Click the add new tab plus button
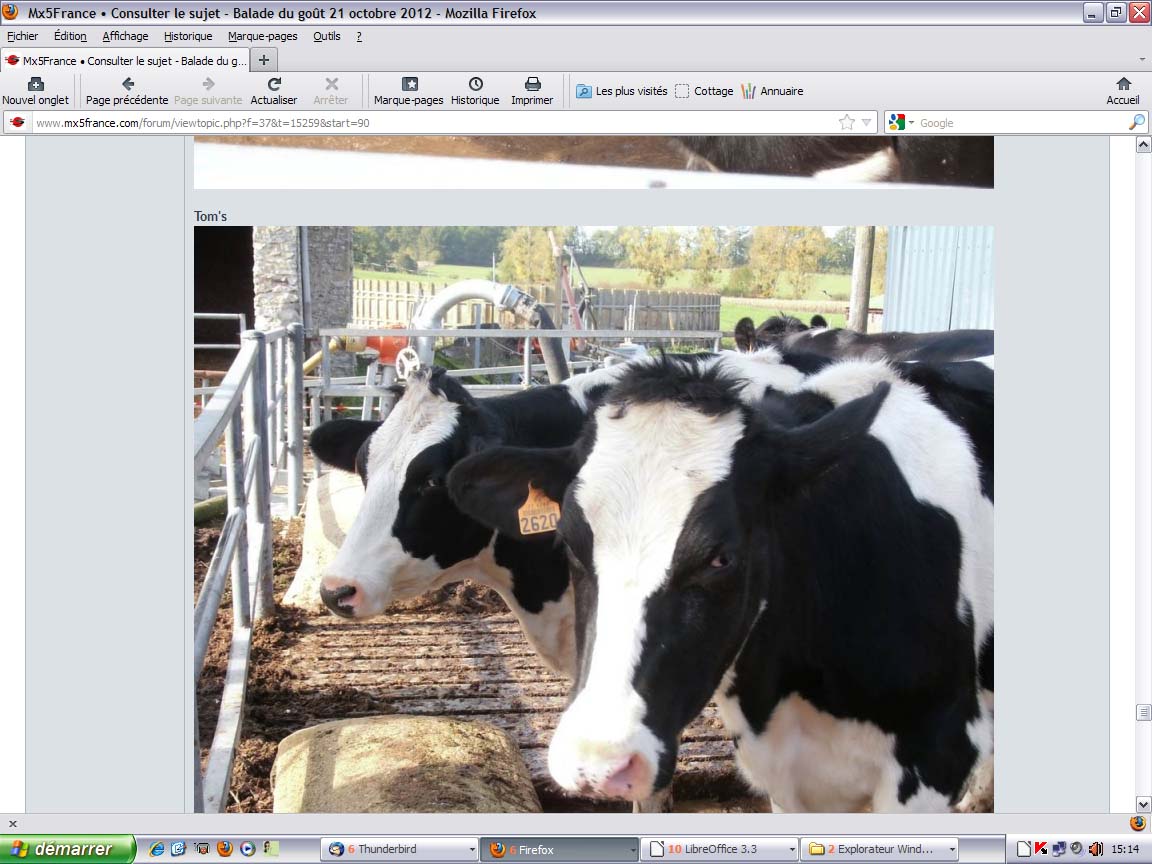 click(x=264, y=60)
